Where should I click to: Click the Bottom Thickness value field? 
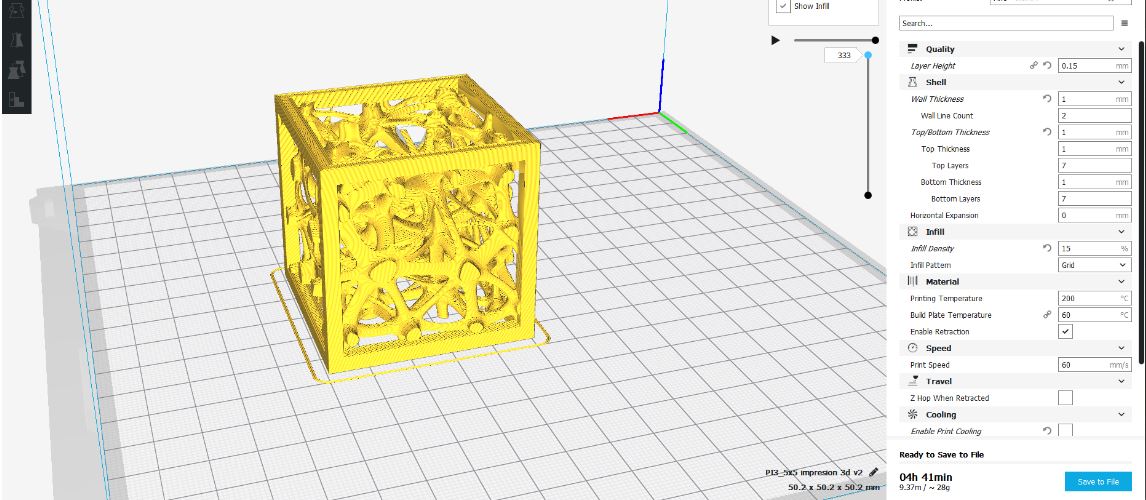click(x=1094, y=182)
